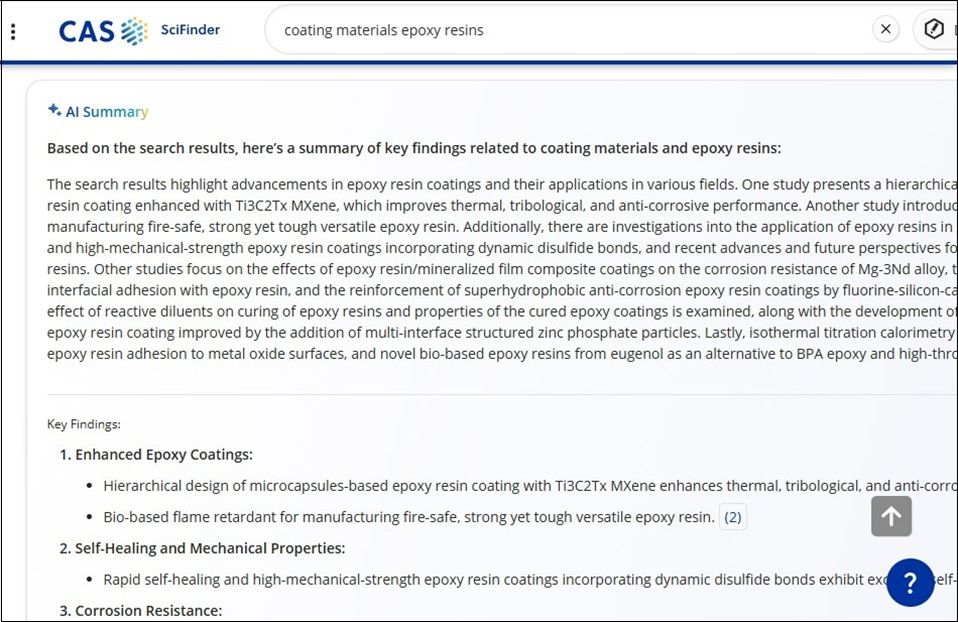The height and width of the screenshot is (622, 958).
Task: Go to SciFinder home via wordmark
Action: point(190,30)
